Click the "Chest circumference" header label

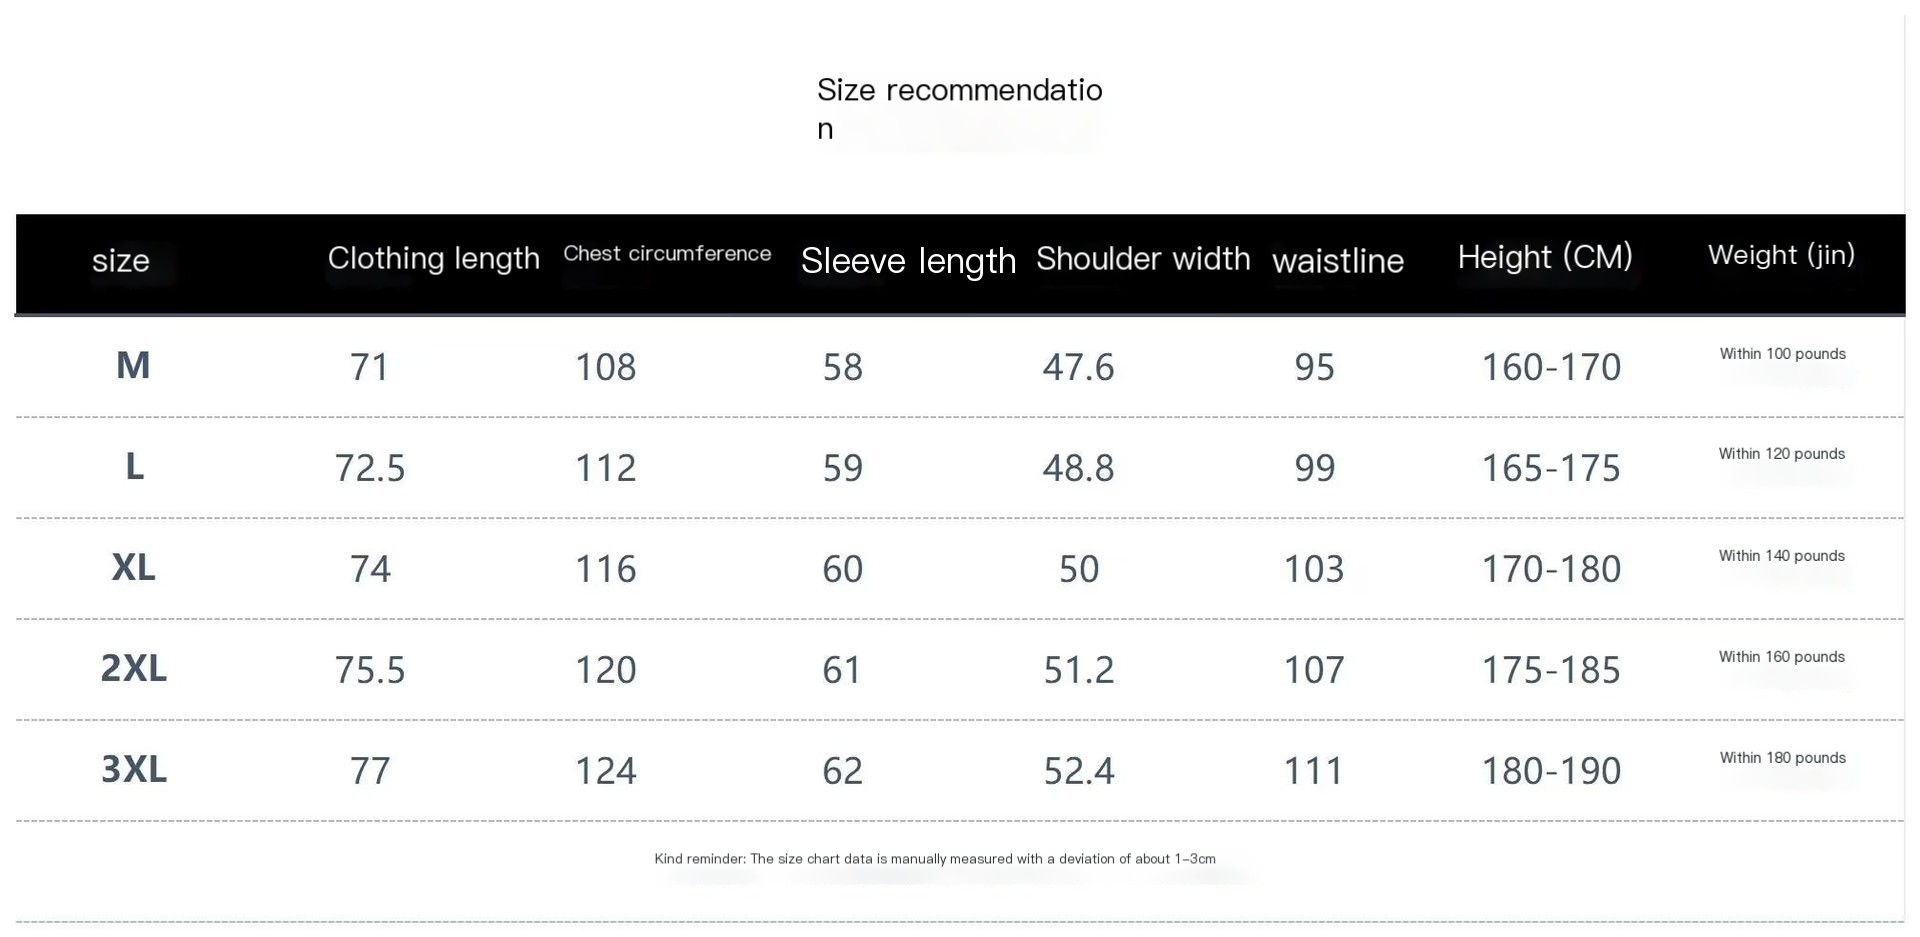tap(667, 254)
